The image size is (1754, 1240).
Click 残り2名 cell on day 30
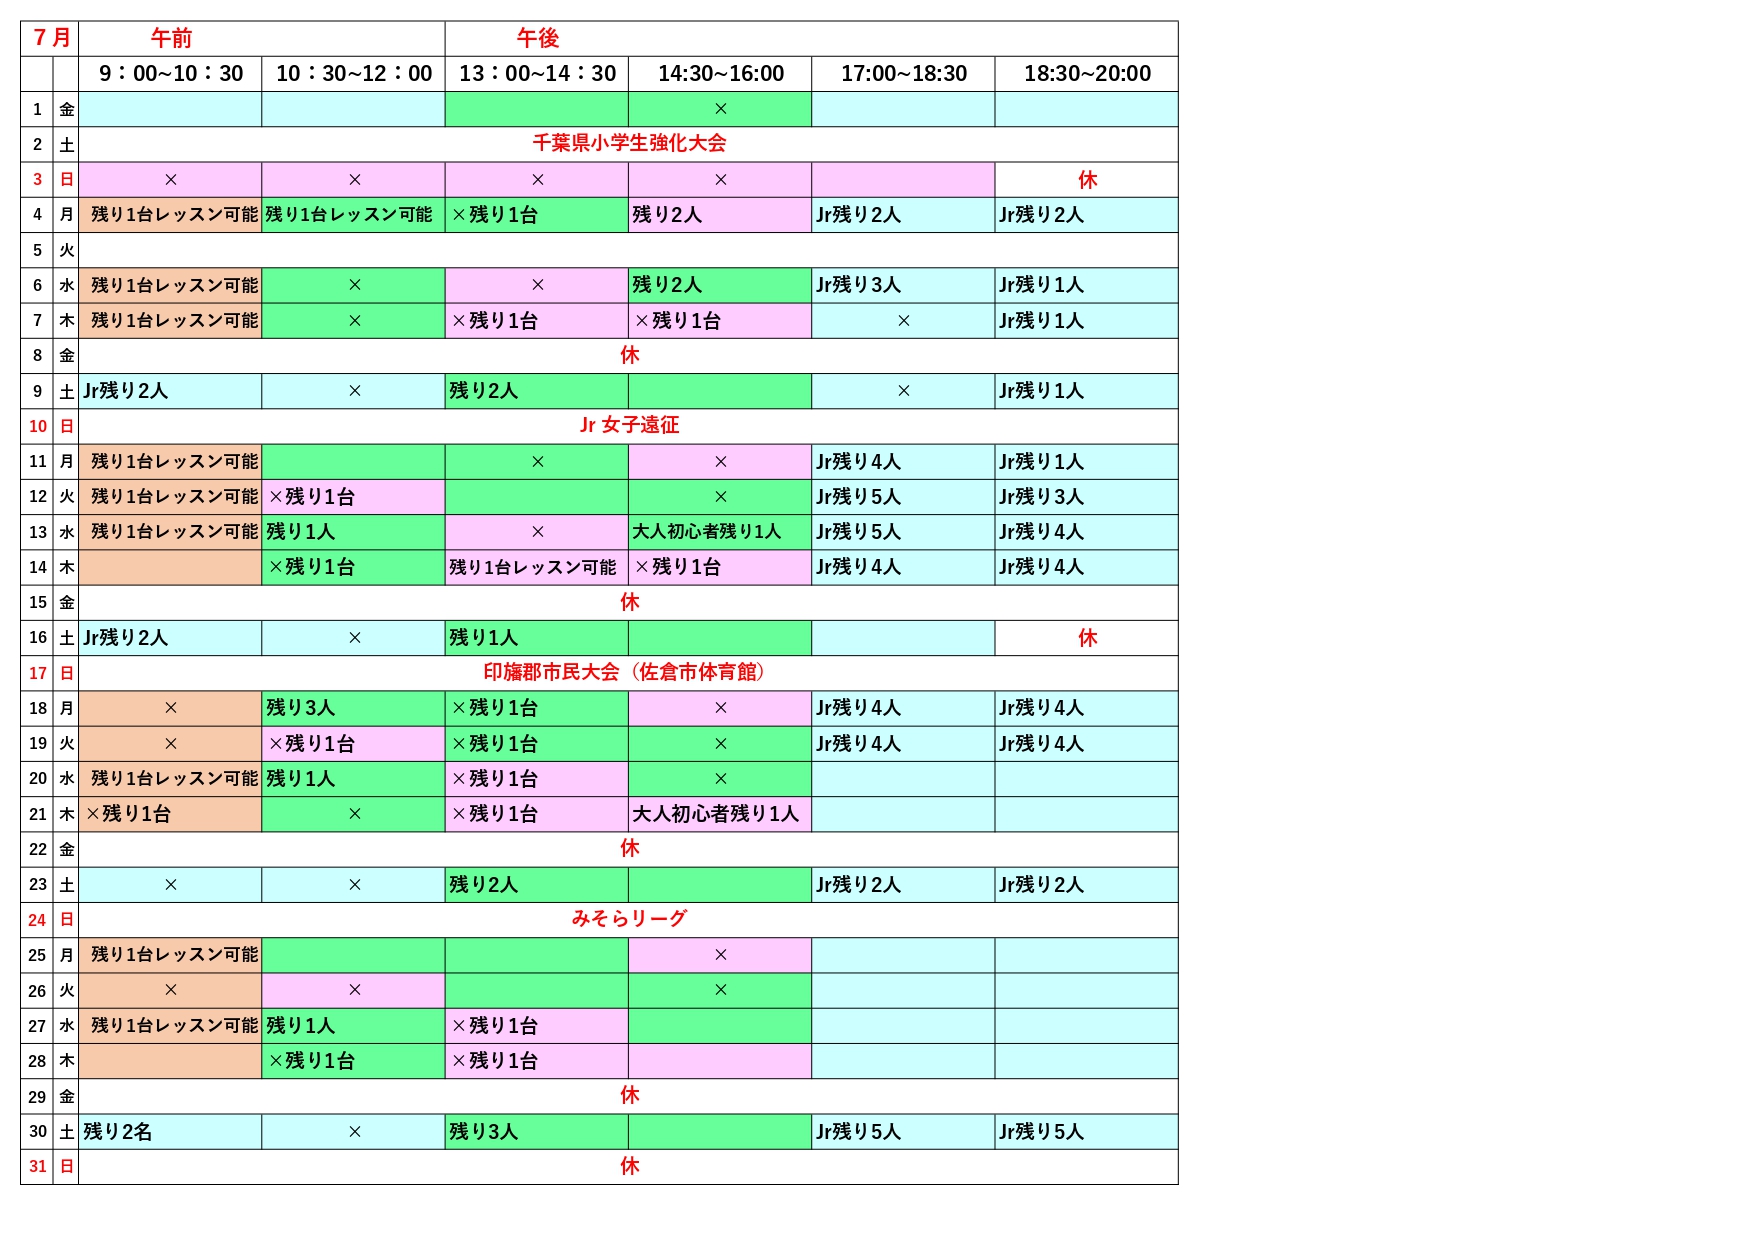(x=171, y=1132)
